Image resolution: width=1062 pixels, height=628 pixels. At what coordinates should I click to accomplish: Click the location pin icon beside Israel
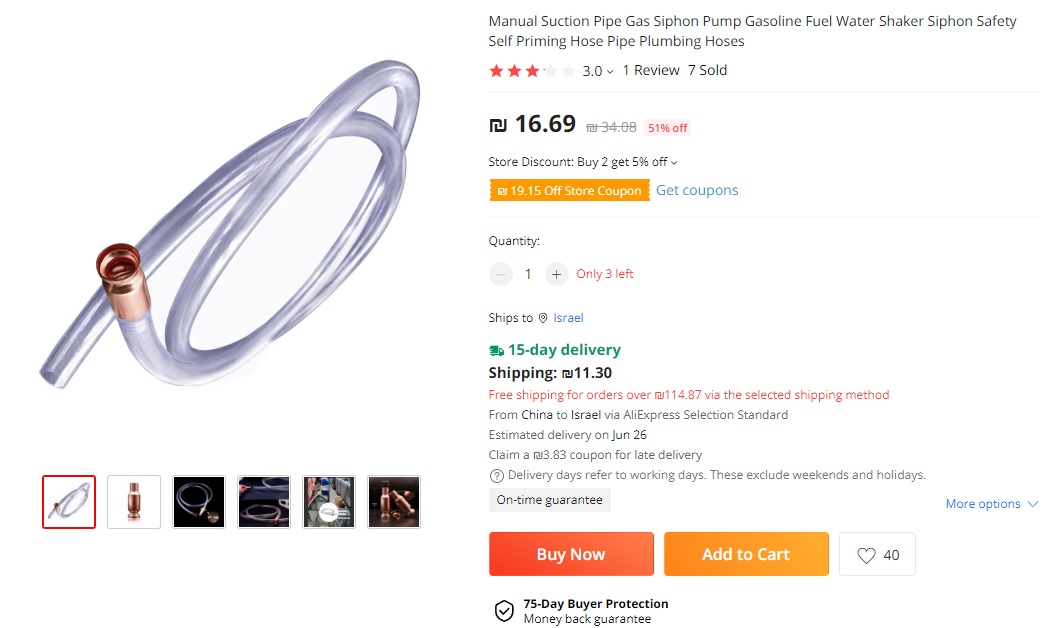[543, 318]
